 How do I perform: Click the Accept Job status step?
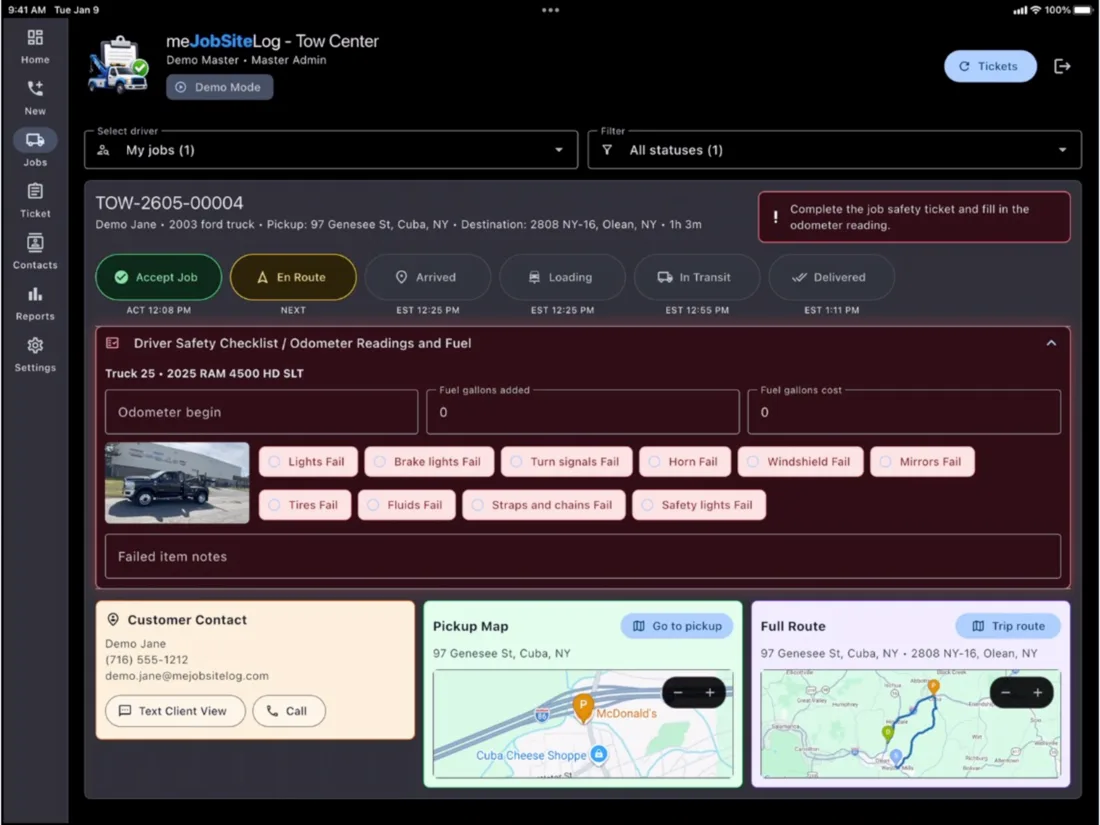click(159, 277)
